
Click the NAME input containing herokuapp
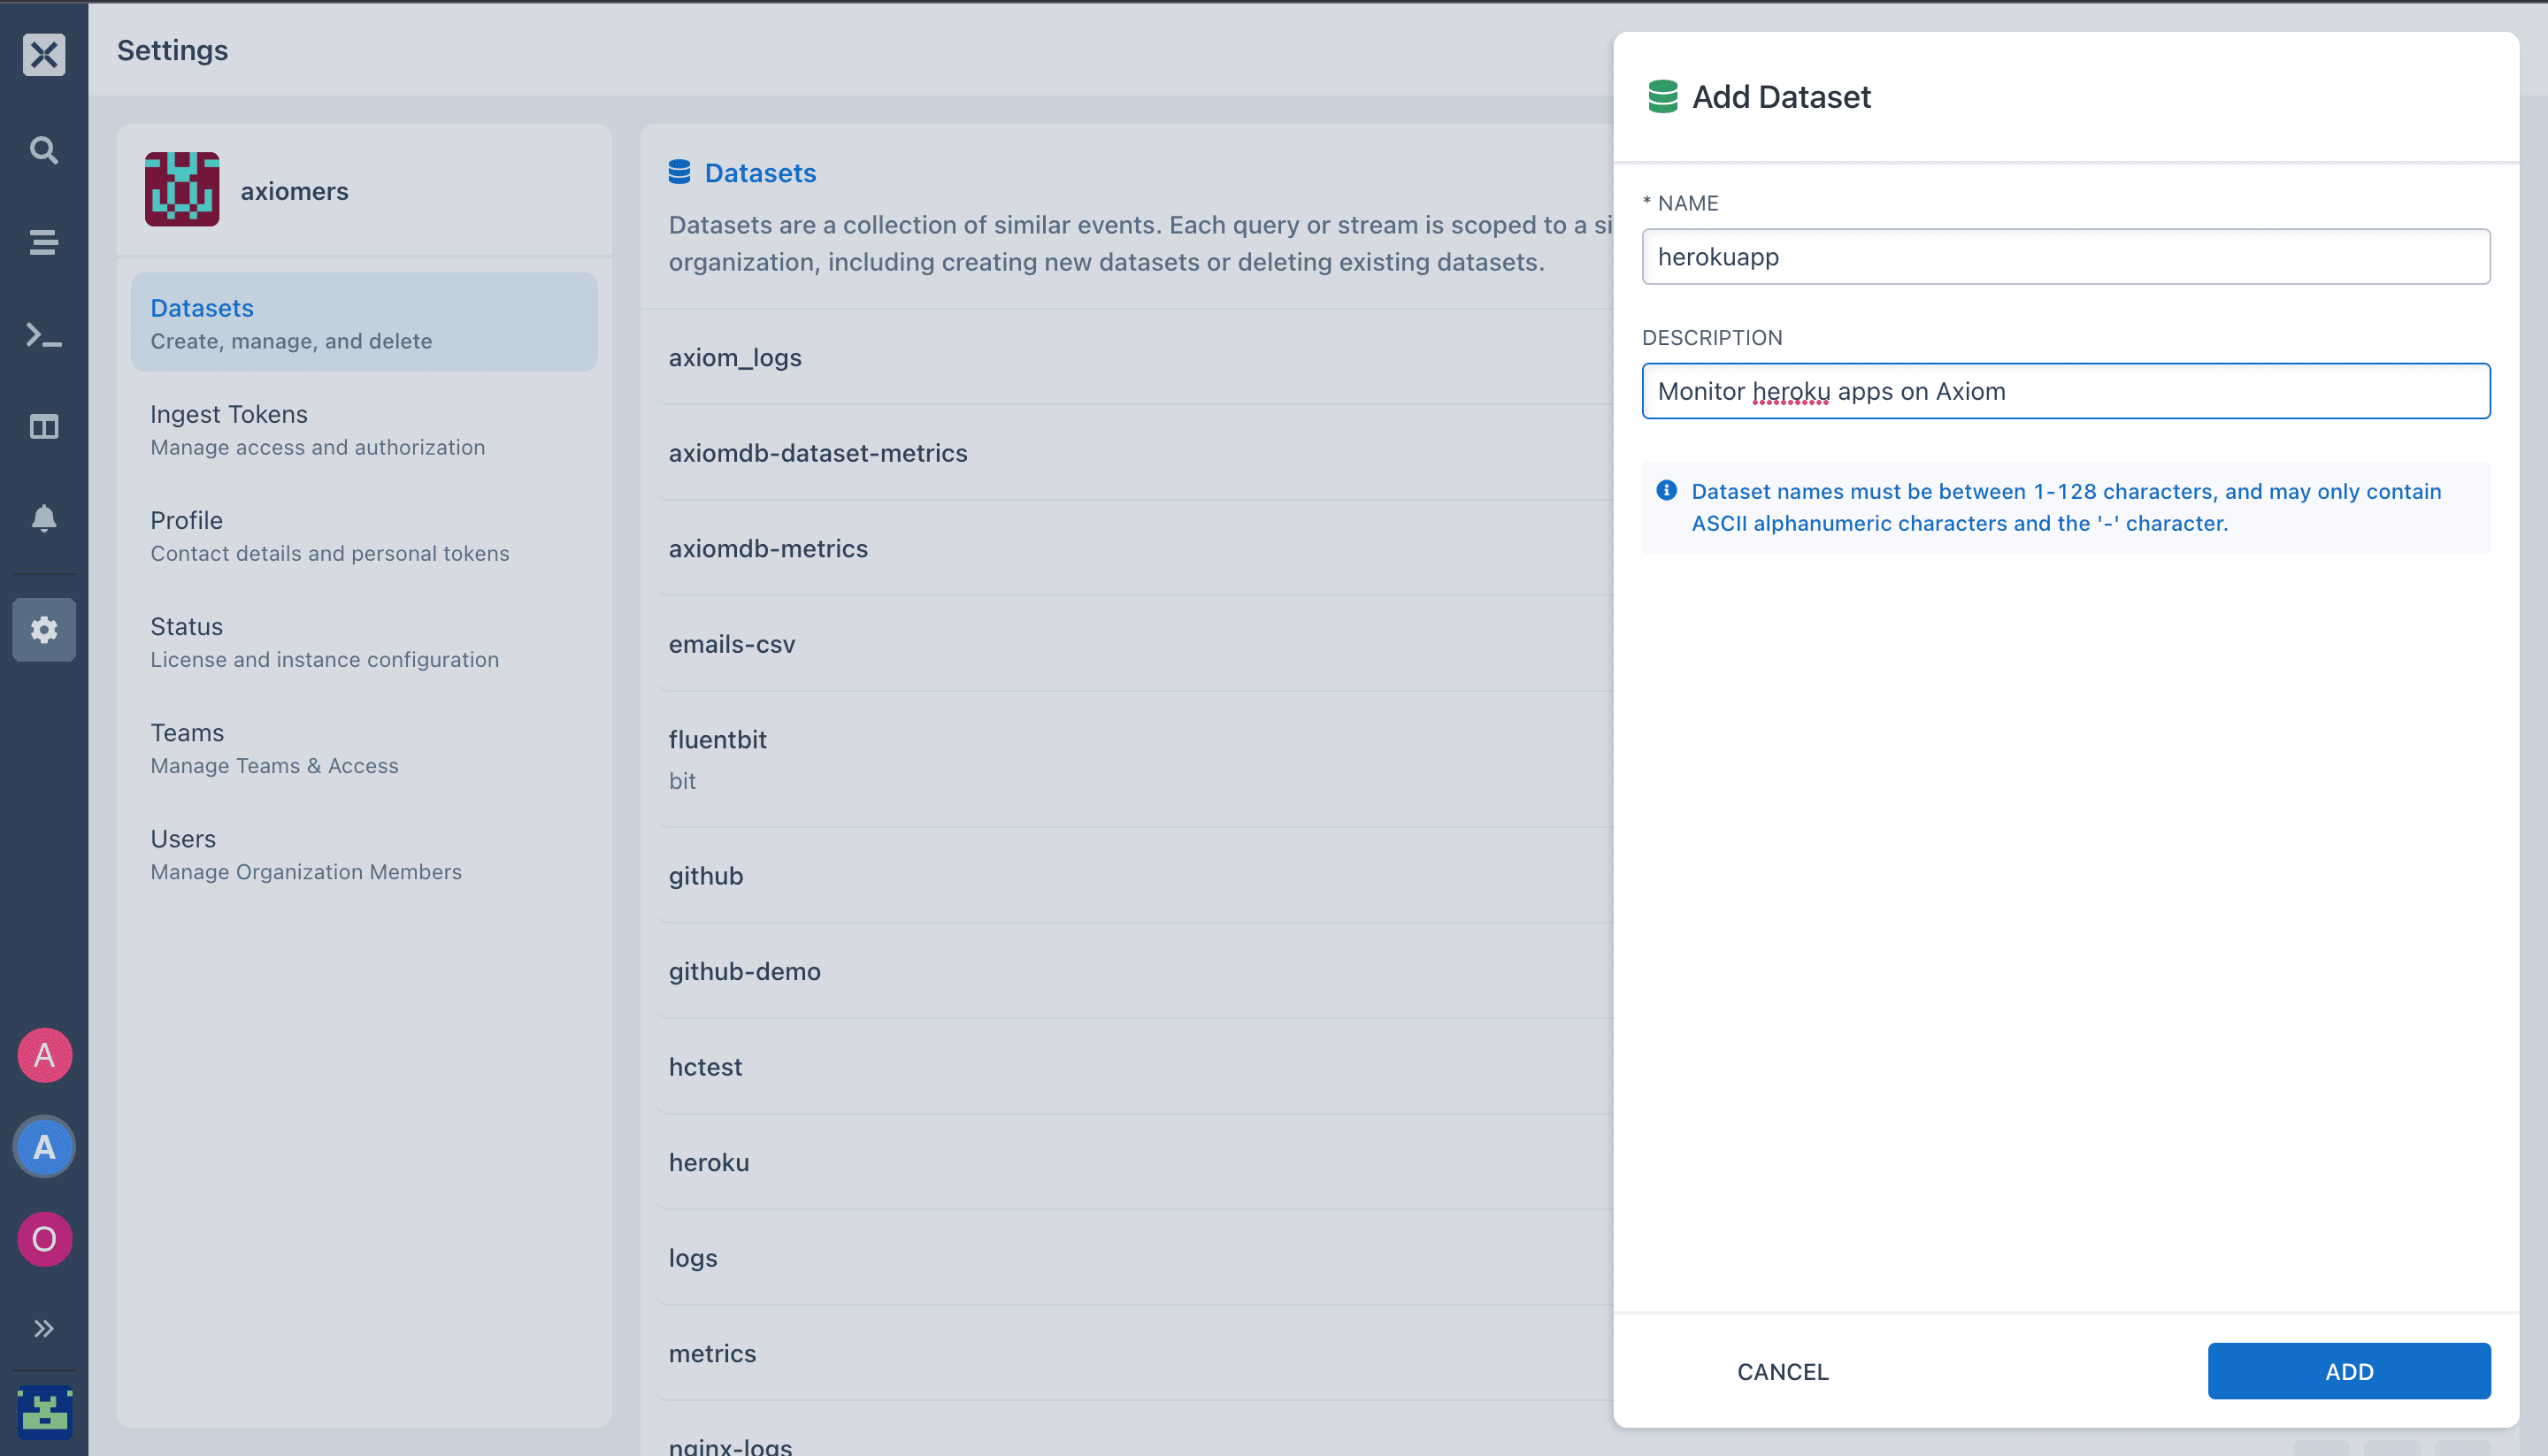2066,257
